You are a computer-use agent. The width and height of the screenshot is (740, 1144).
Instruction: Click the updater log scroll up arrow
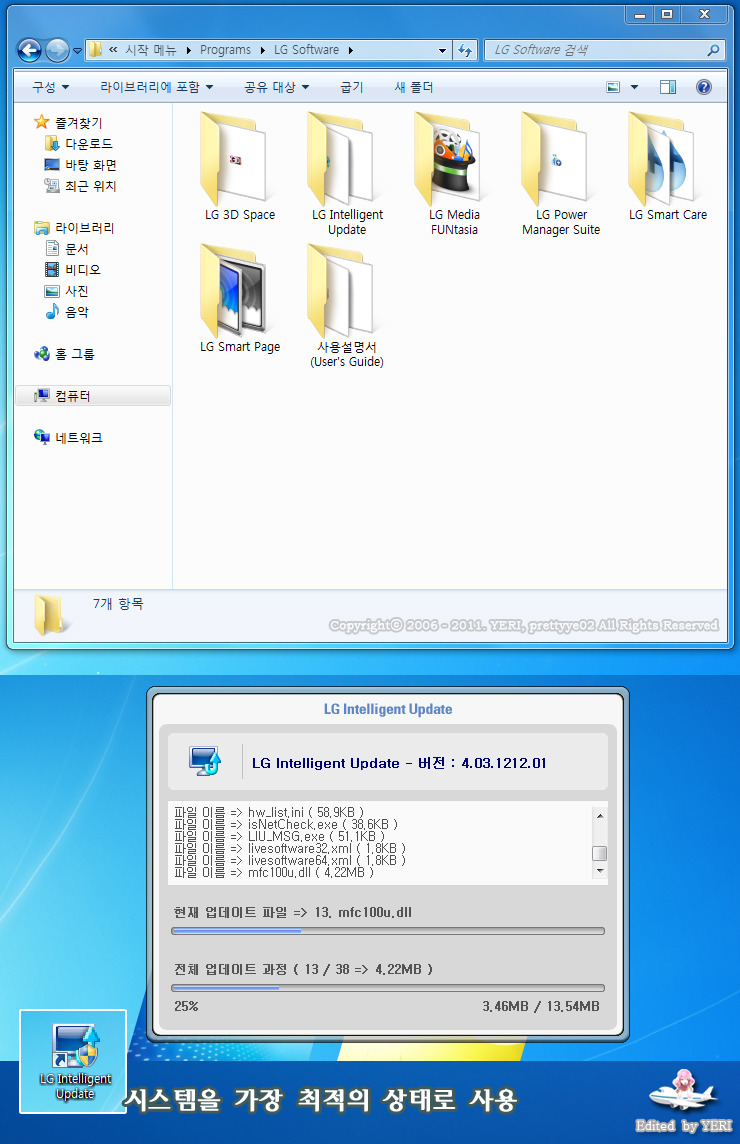point(600,815)
